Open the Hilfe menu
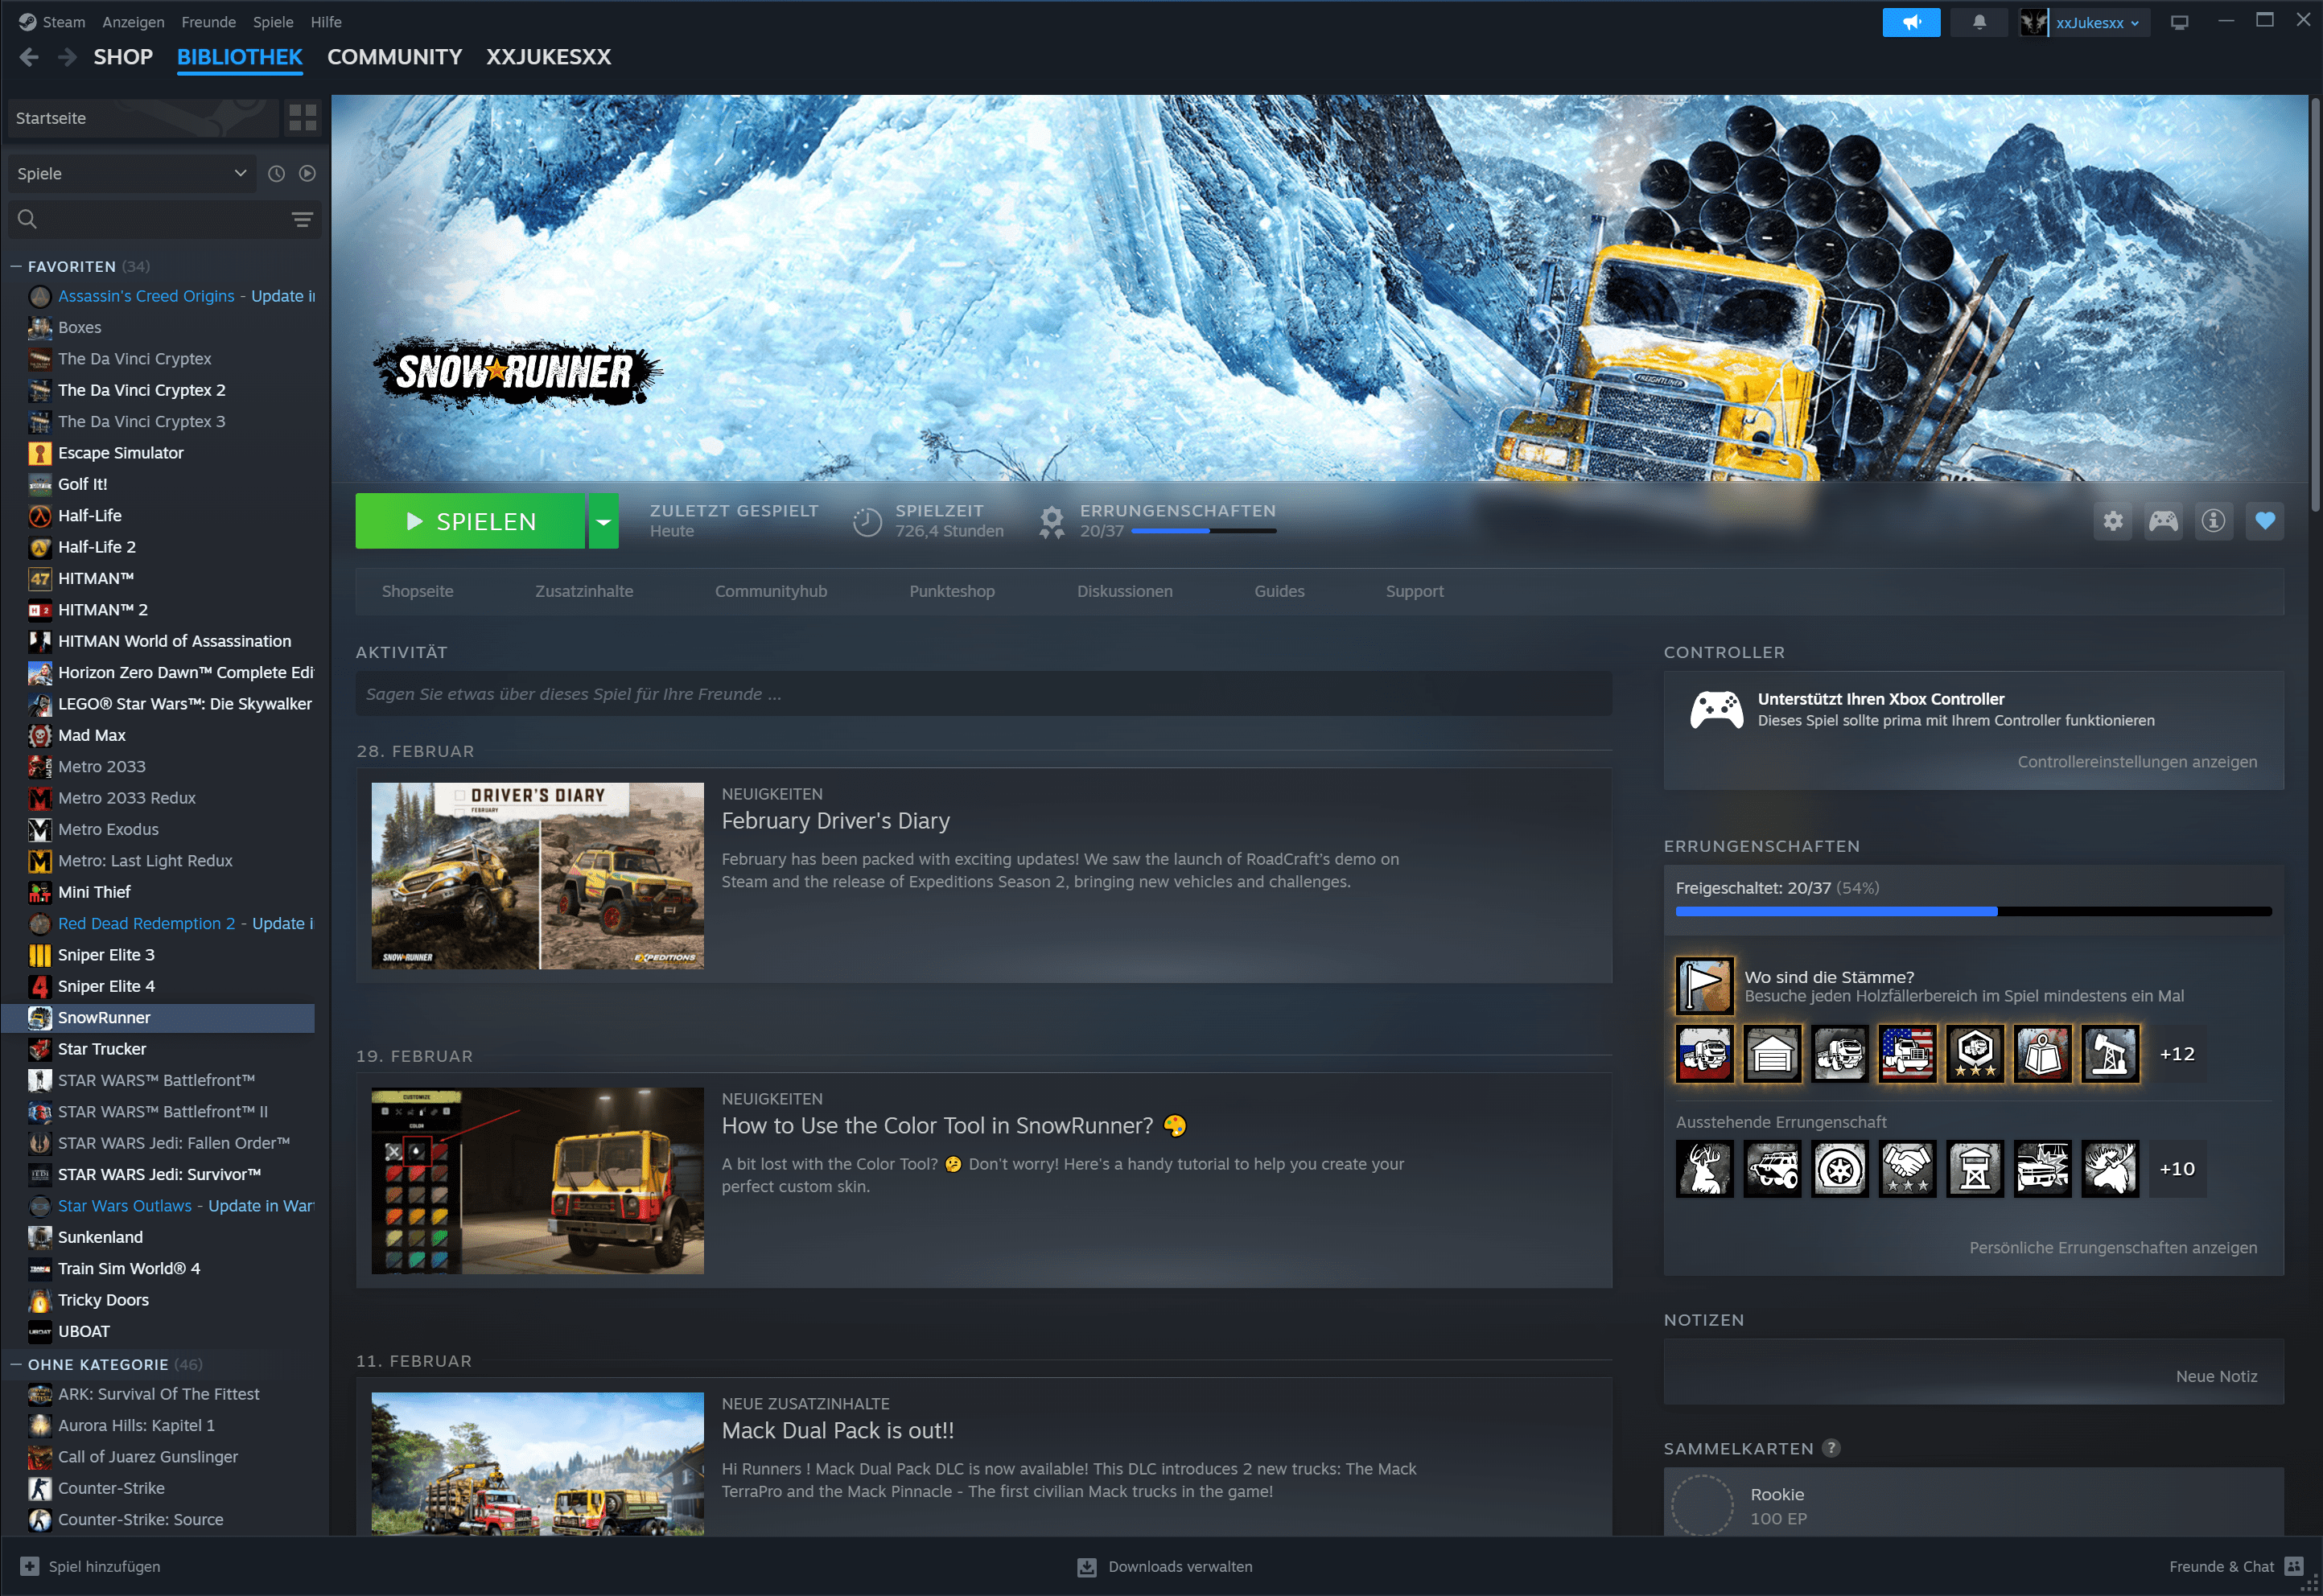This screenshot has width=2323, height=1596. 326,22
